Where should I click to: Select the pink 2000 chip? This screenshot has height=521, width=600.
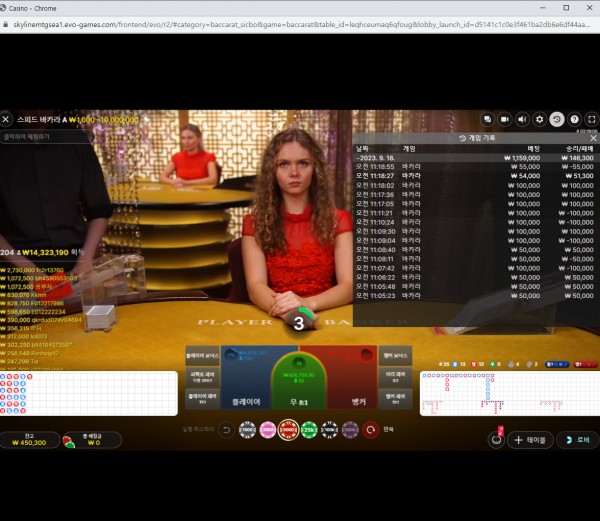[267, 430]
